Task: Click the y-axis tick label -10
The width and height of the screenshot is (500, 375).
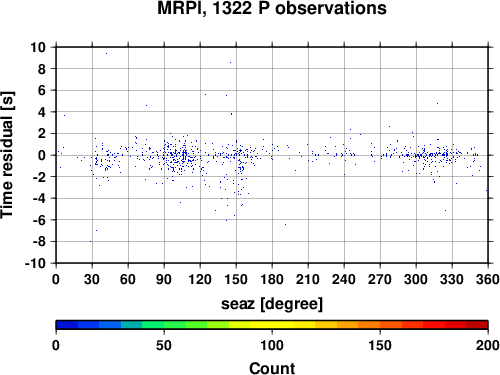Action: (x=35, y=263)
